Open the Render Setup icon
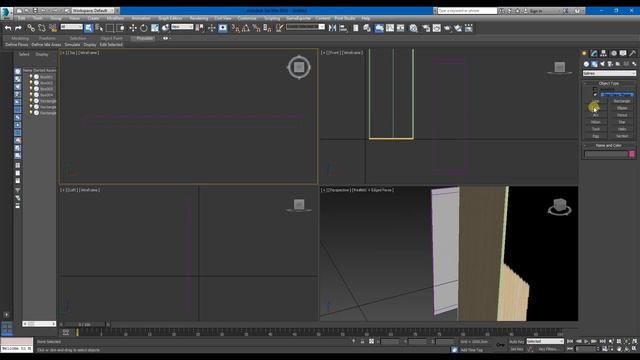The height and width of the screenshot is (360, 640). pyautogui.click(x=426, y=28)
